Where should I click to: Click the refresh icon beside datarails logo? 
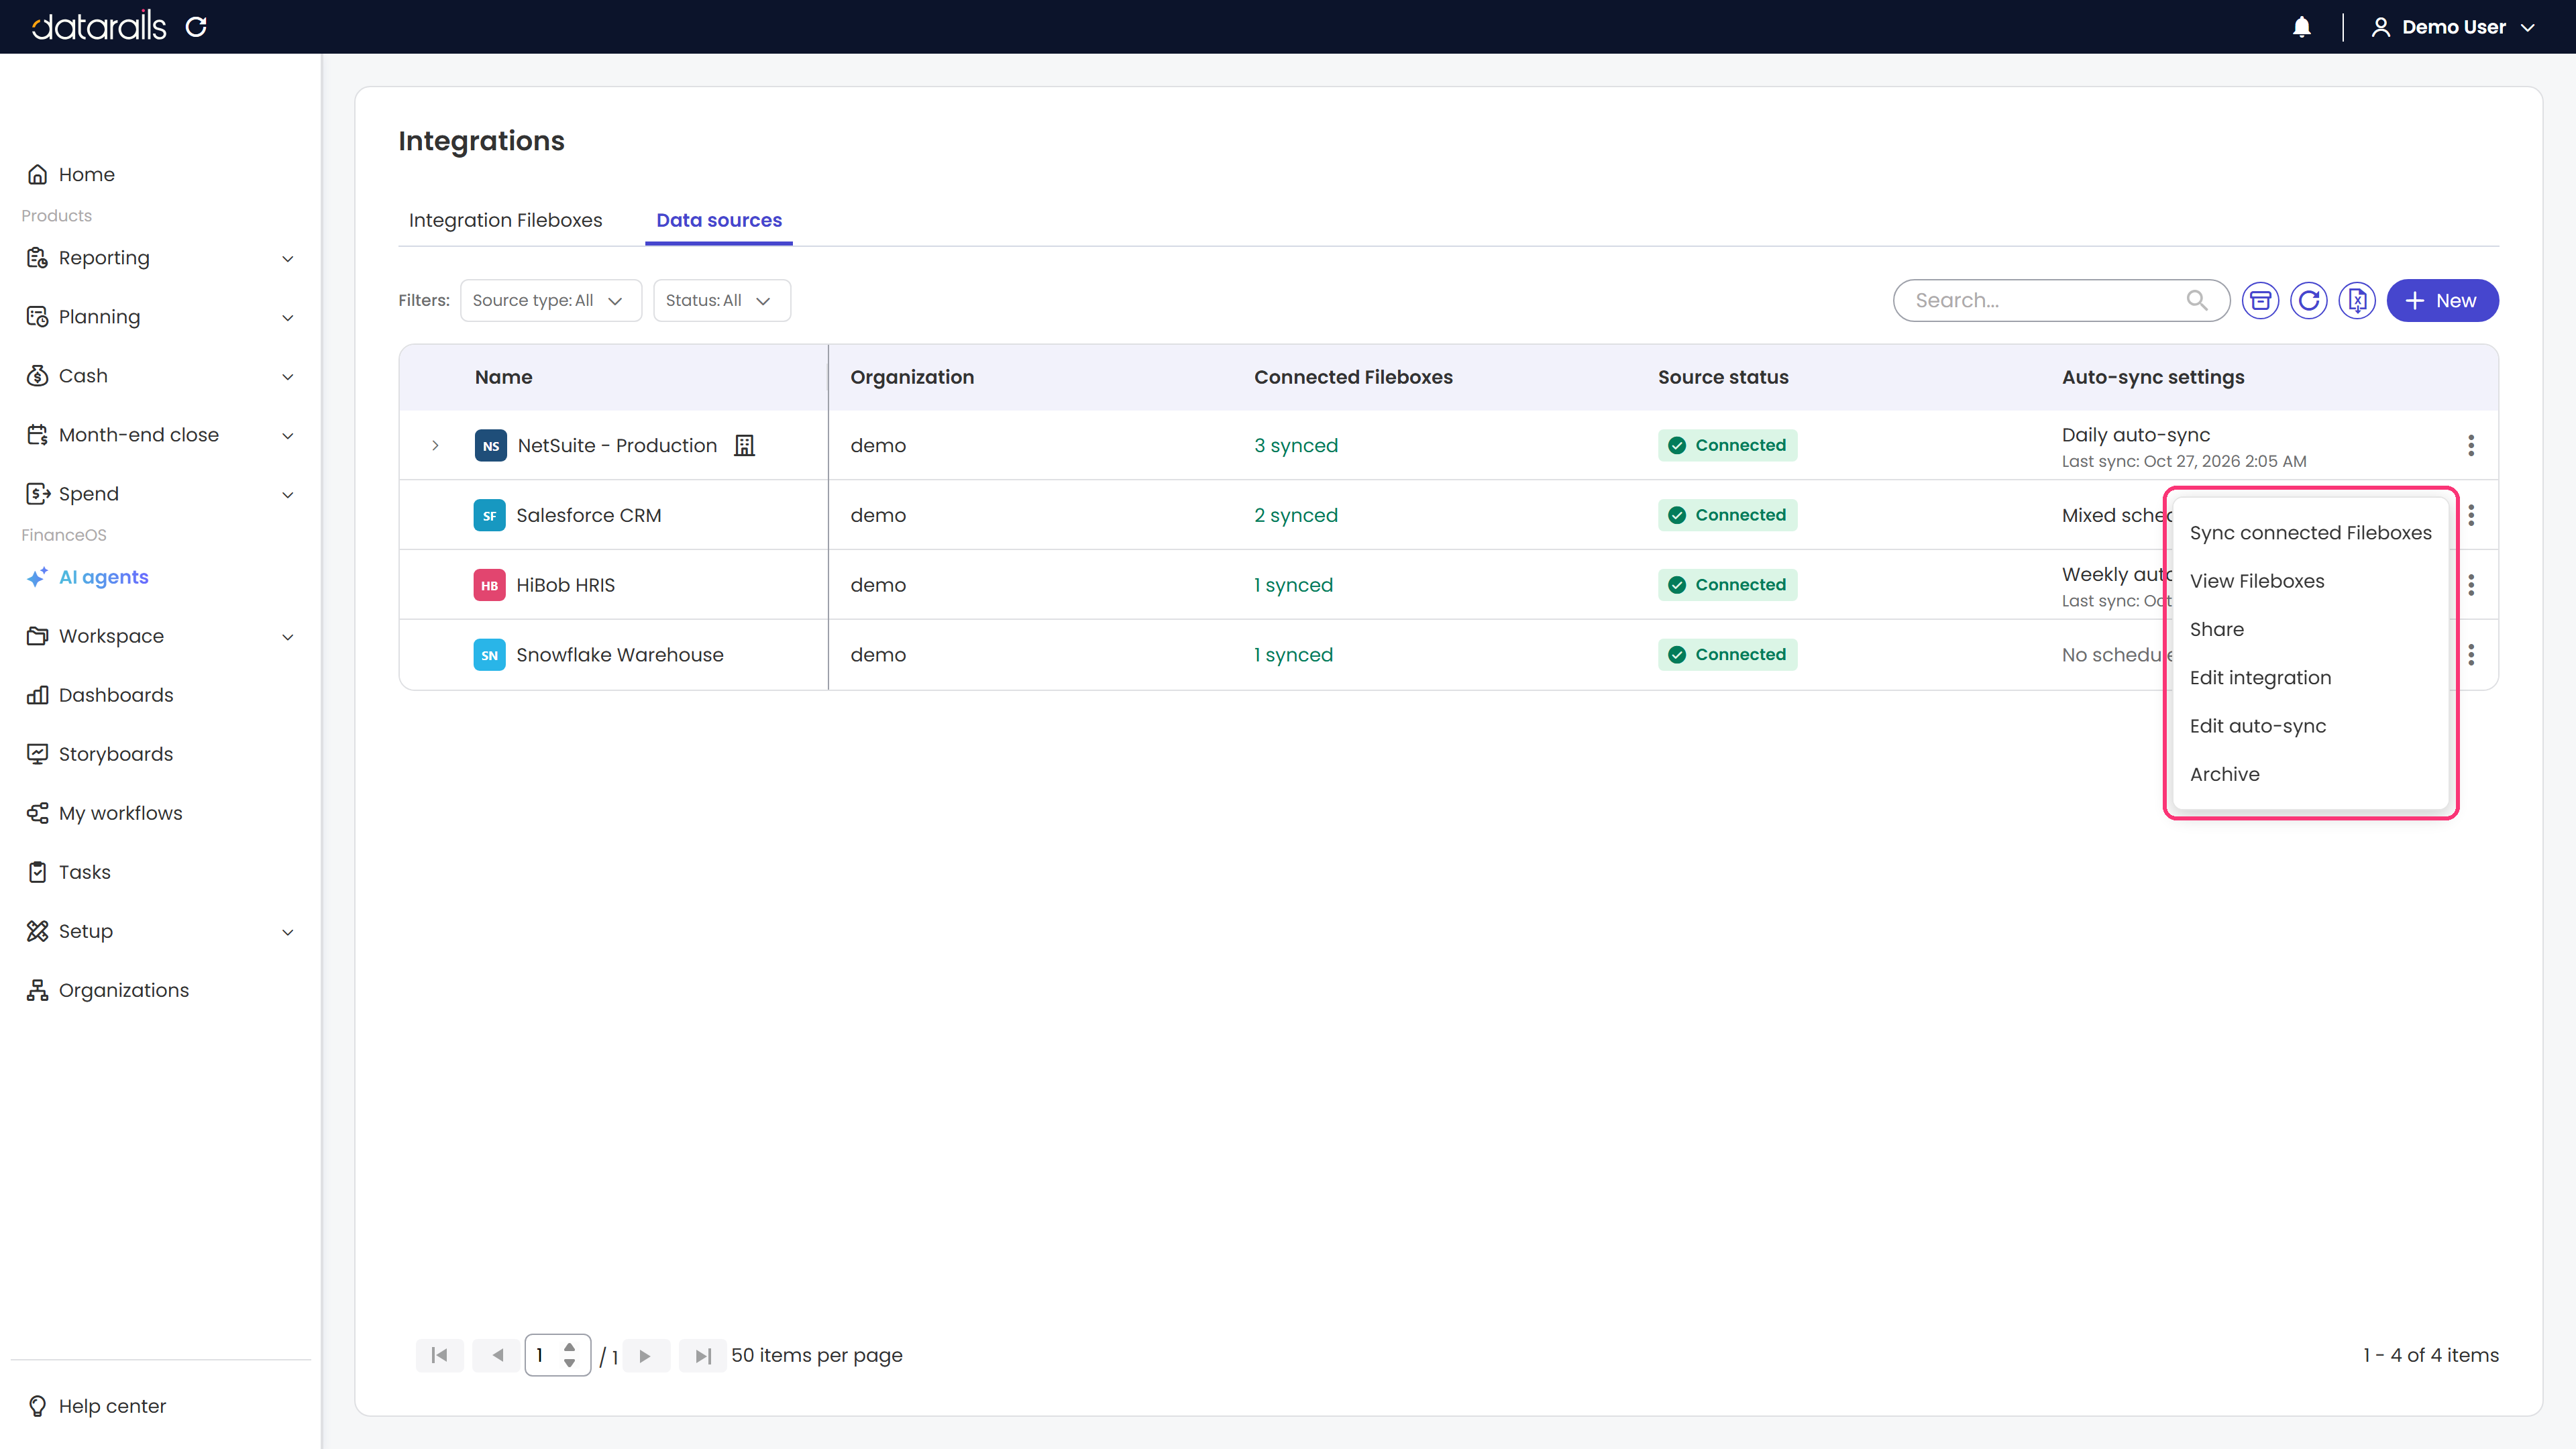[196, 27]
